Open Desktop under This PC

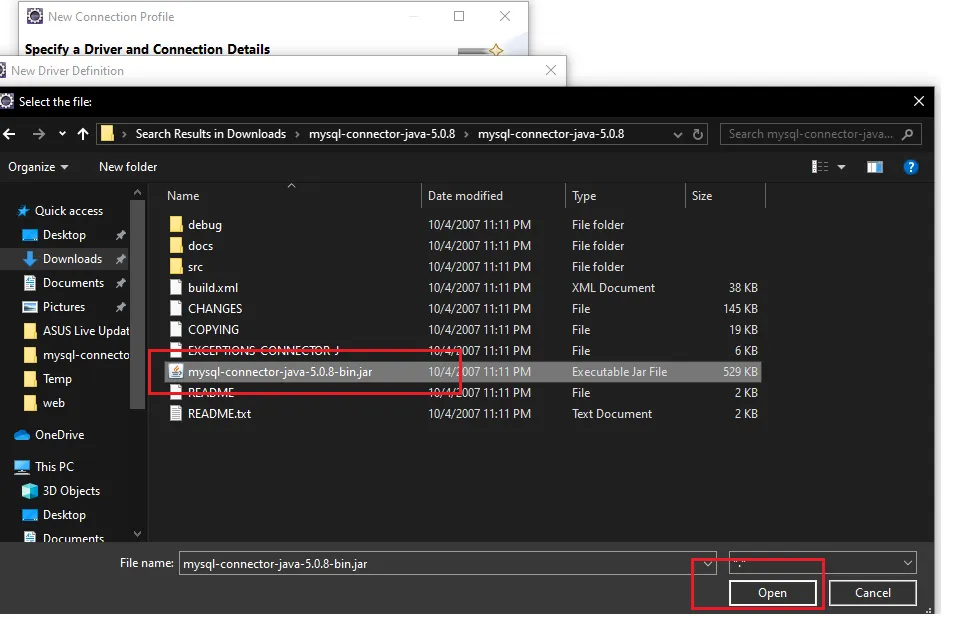coord(64,515)
